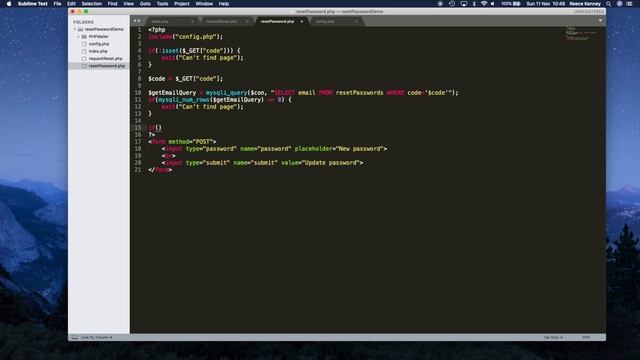This screenshot has height=360, width=640.
Task: Click the PHPMailer folder icon
Action: (84, 37)
